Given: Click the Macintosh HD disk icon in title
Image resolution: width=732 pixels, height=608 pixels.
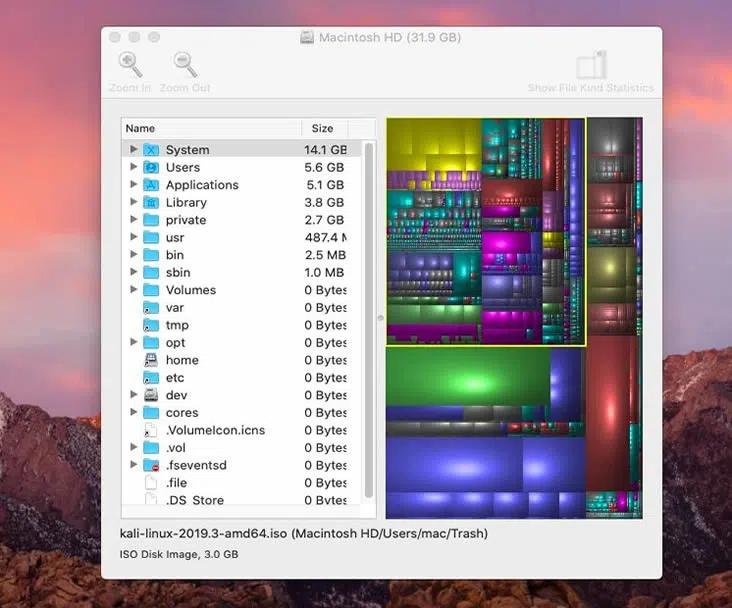Looking at the screenshot, I should point(307,37).
